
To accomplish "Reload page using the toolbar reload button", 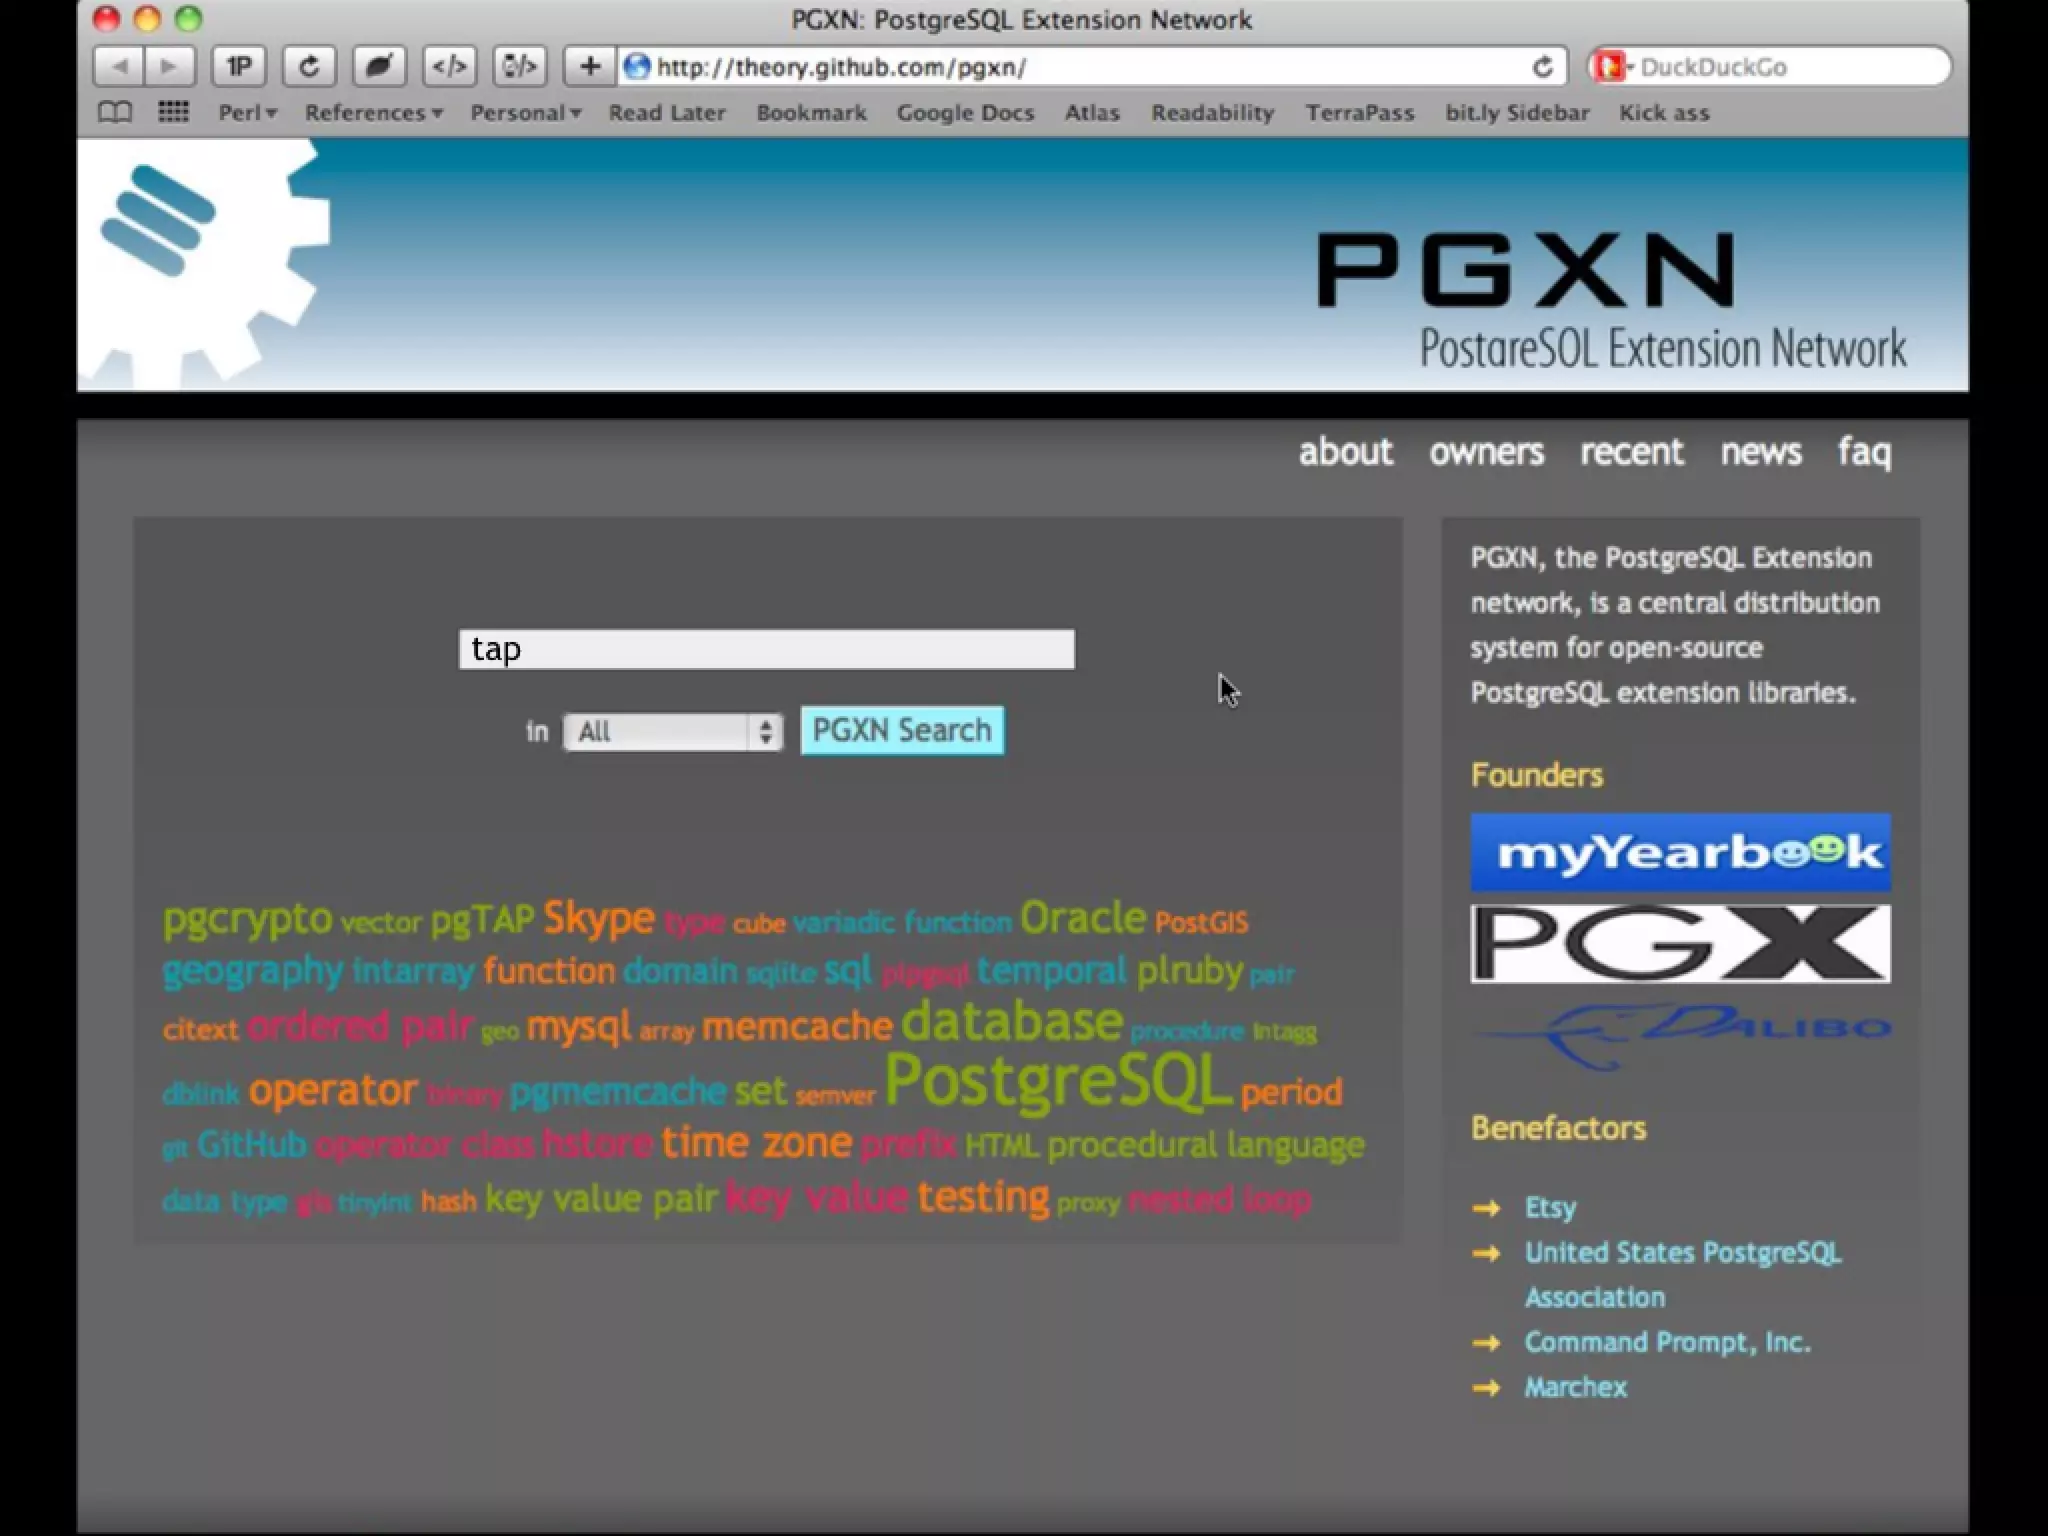I will [309, 67].
